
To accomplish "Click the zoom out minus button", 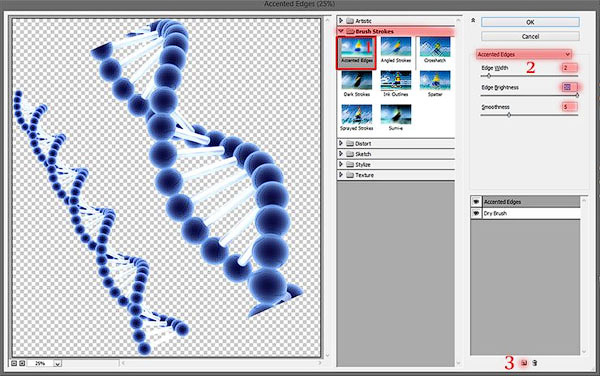I will coord(14,363).
